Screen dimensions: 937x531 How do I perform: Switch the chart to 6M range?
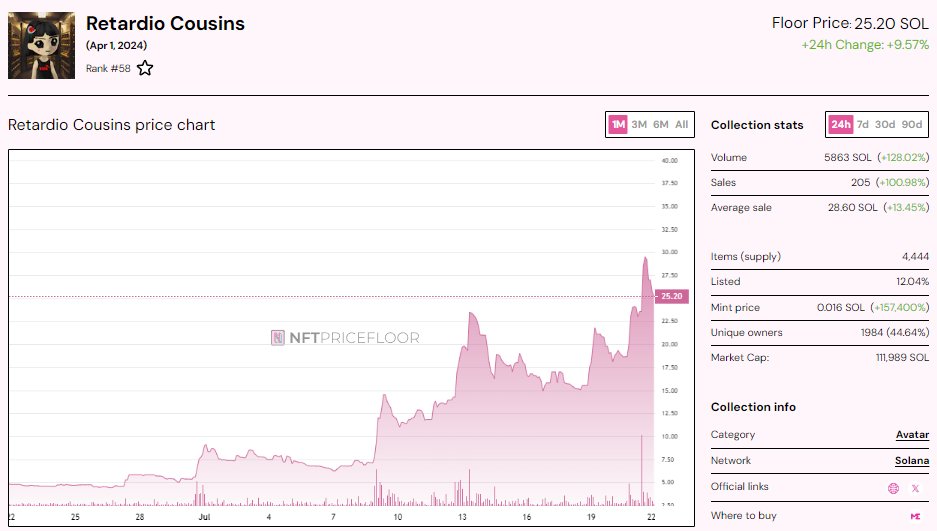point(660,124)
